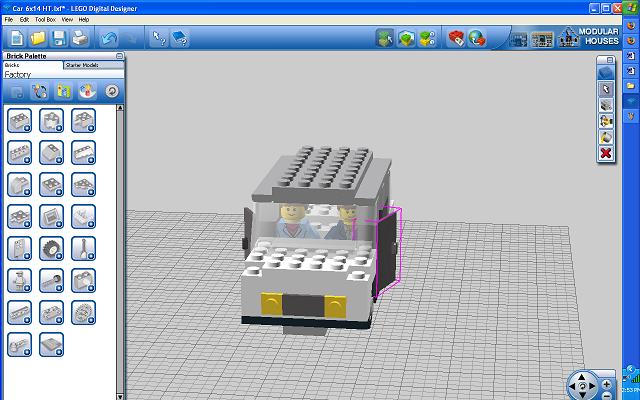Image resolution: width=640 pixels, height=400 pixels.
Task: Pick the Paint tool
Action: point(606,137)
